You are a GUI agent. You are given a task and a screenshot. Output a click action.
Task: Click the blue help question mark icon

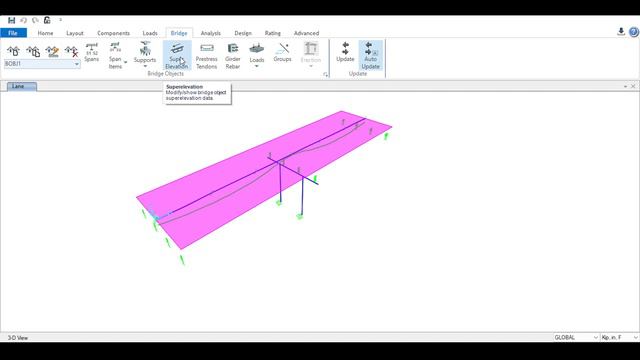(633, 31)
